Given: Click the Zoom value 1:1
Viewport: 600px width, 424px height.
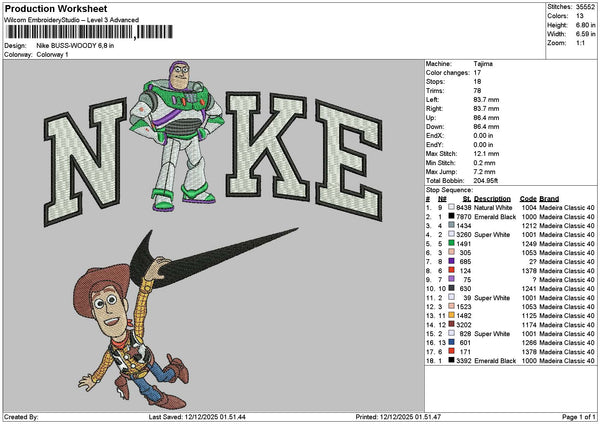Looking at the screenshot, I should pos(580,43).
